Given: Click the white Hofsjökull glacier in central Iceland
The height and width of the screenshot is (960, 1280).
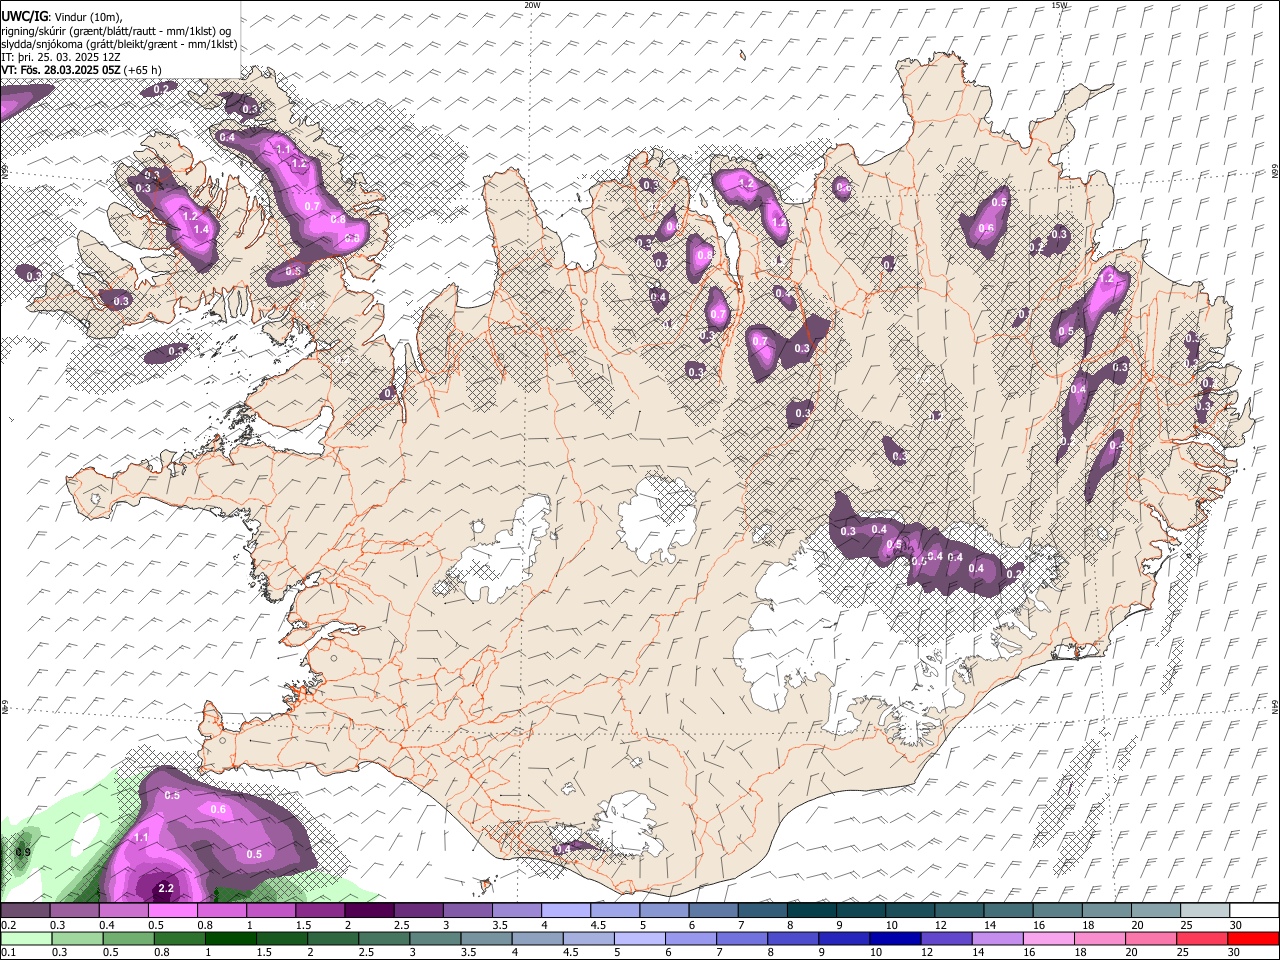Looking at the screenshot, I should click(x=657, y=518).
